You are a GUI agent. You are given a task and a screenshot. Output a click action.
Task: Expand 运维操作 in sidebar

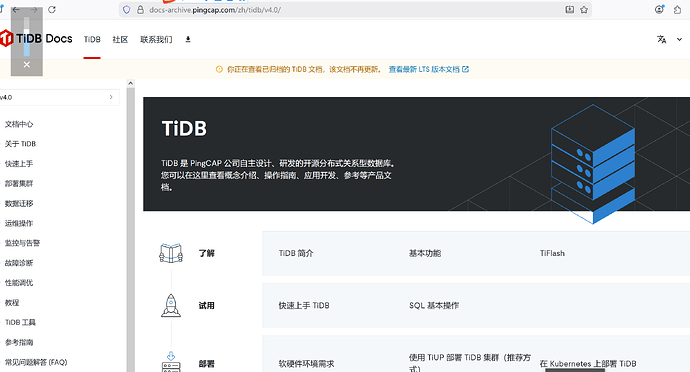click(x=19, y=223)
